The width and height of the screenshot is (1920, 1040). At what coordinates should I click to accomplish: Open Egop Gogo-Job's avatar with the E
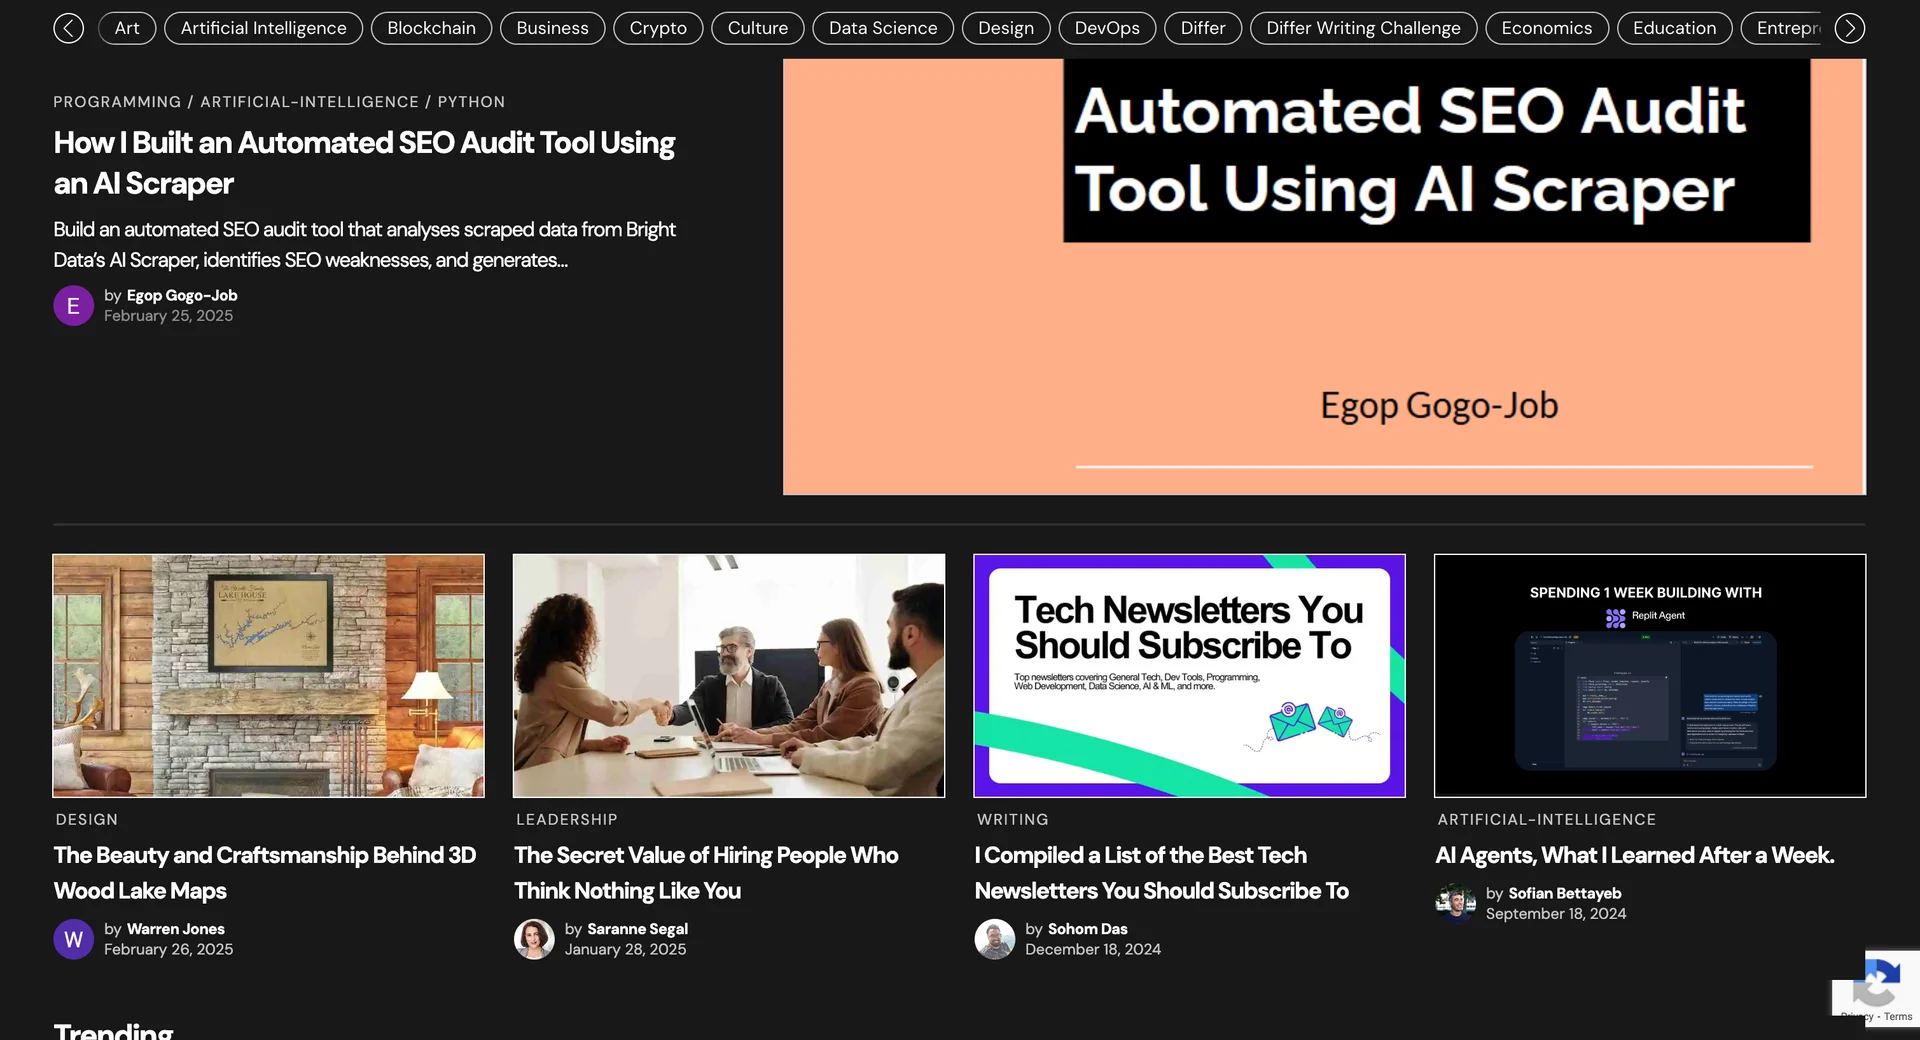(x=72, y=305)
